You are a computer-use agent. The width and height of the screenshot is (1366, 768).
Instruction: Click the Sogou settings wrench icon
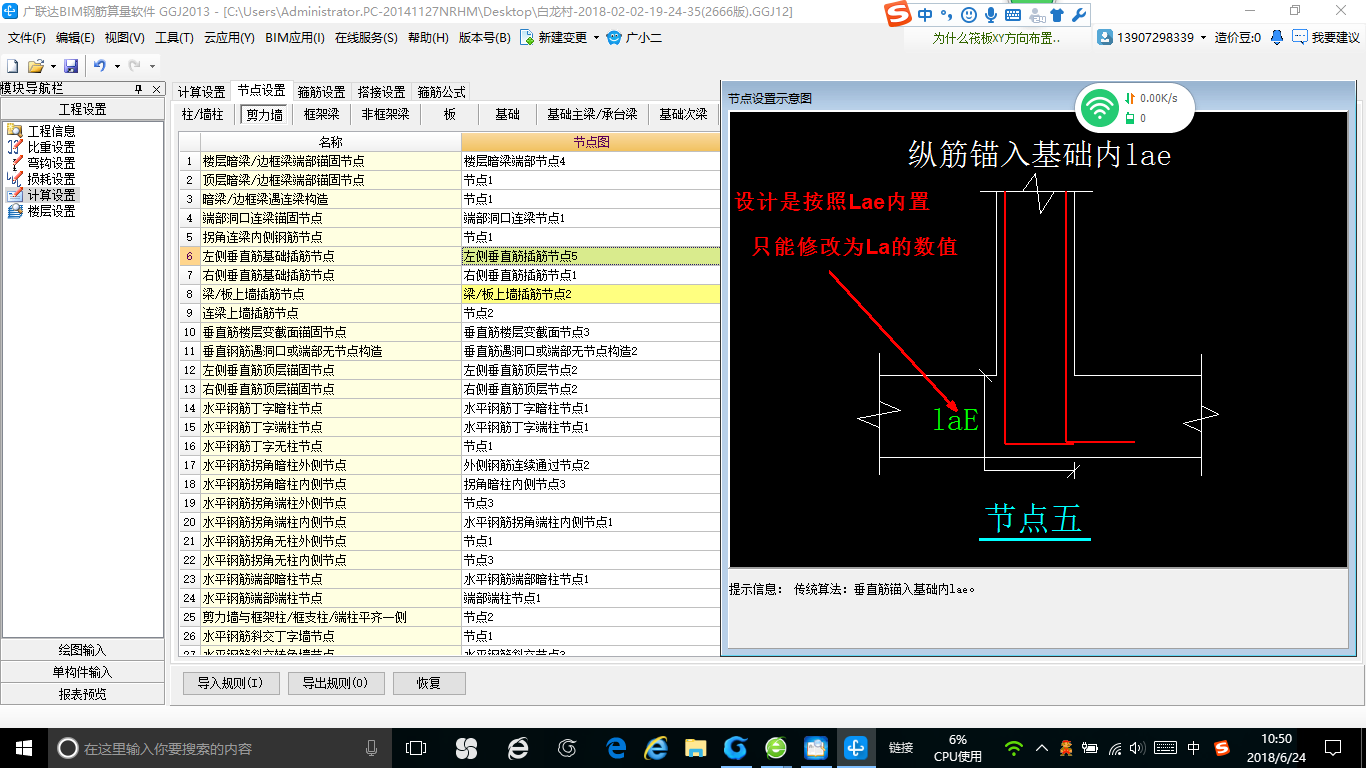(x=1079, y=15)
